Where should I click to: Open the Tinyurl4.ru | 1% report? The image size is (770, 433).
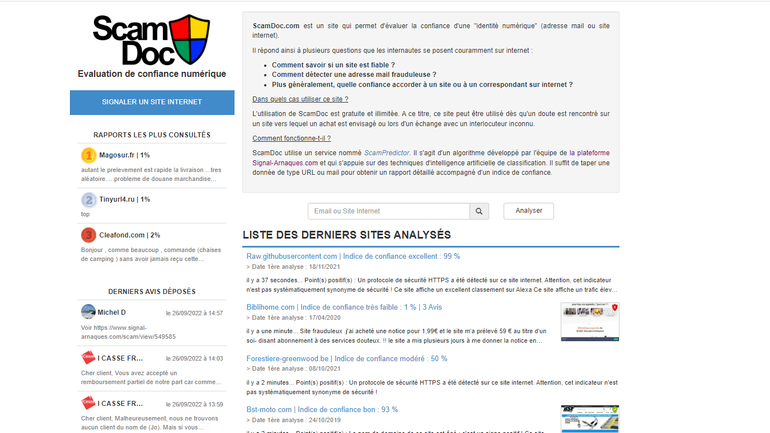click(x=124, y=199)
